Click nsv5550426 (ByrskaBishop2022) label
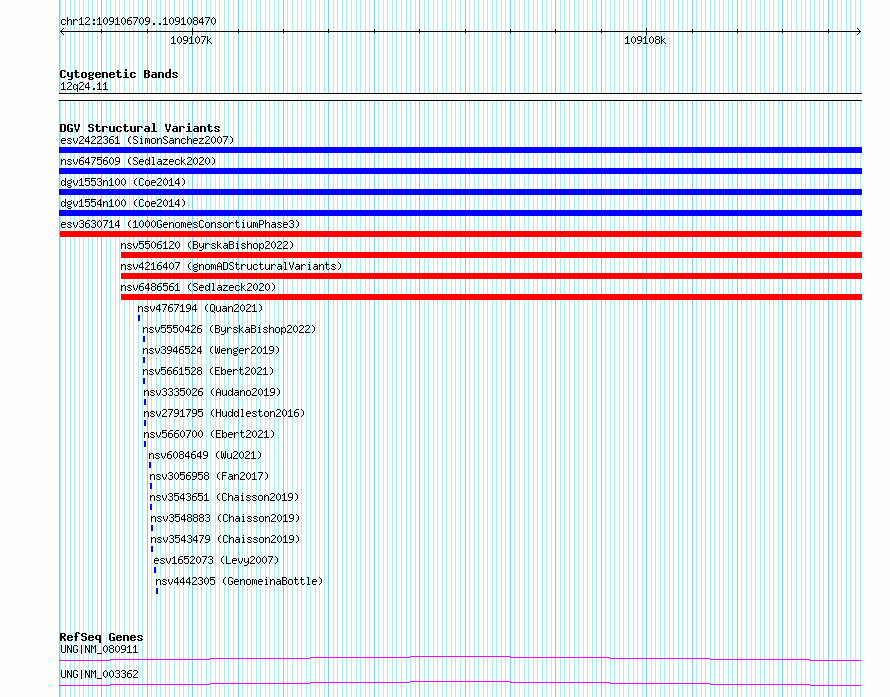Image resolution: width=890 pixels, height=697 pixels. (x=229, y=329)
